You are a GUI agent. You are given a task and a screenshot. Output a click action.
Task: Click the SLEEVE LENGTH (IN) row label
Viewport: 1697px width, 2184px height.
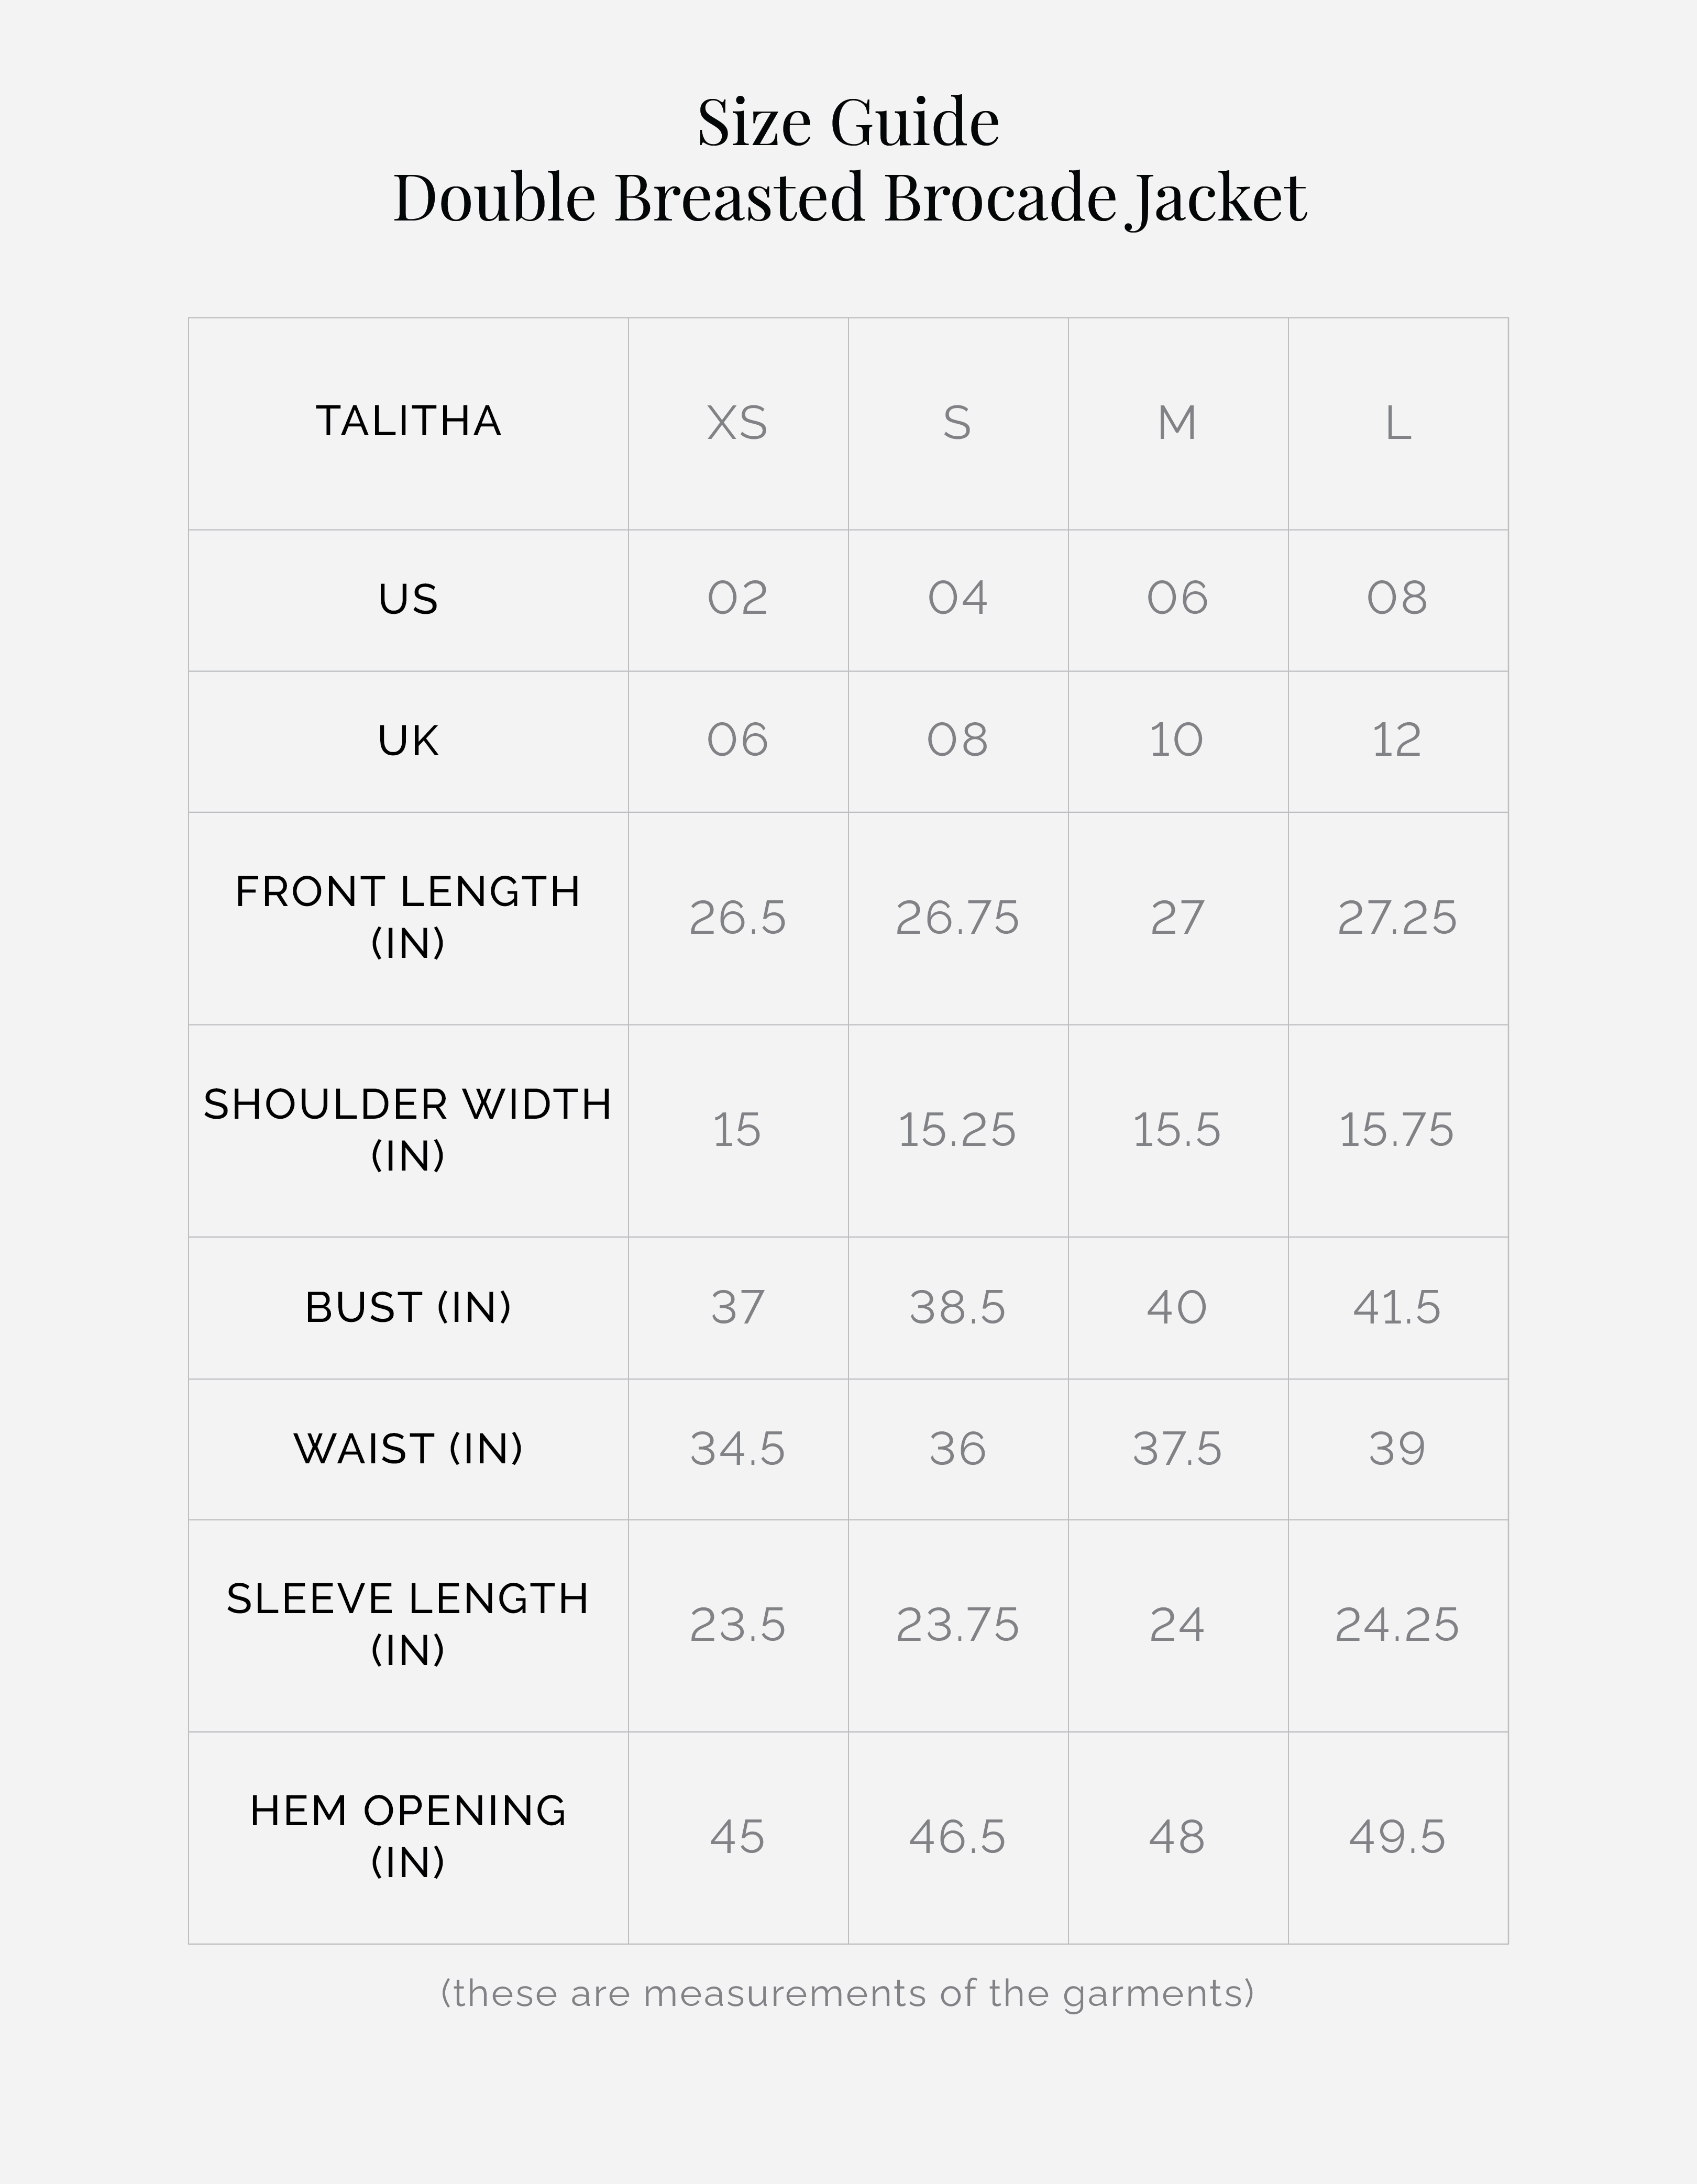tap(408, 1624)
